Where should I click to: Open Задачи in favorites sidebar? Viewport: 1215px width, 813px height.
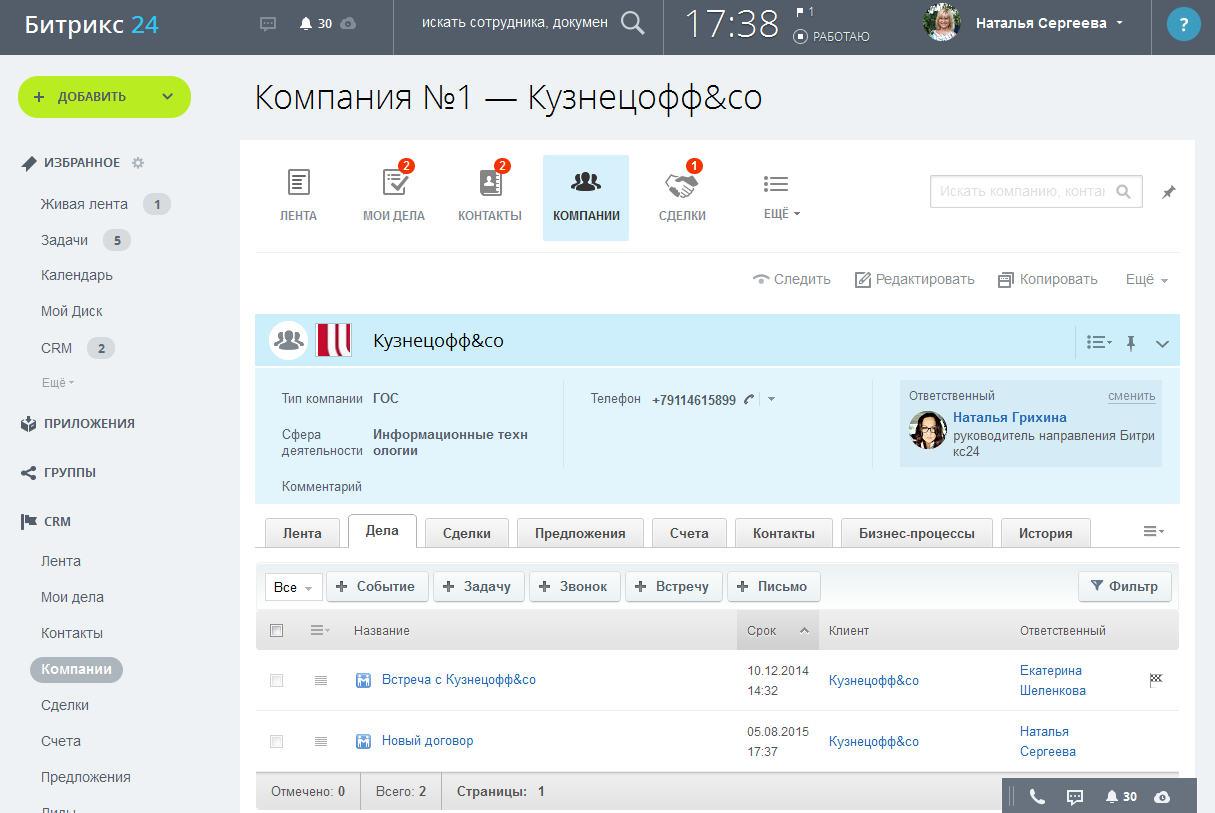(64, 240)
